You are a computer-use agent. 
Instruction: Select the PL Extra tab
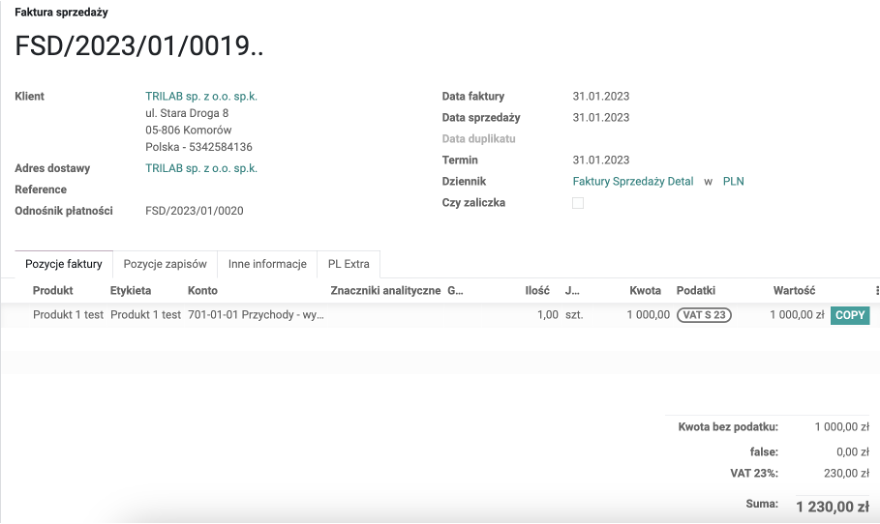tap(349, 264)
